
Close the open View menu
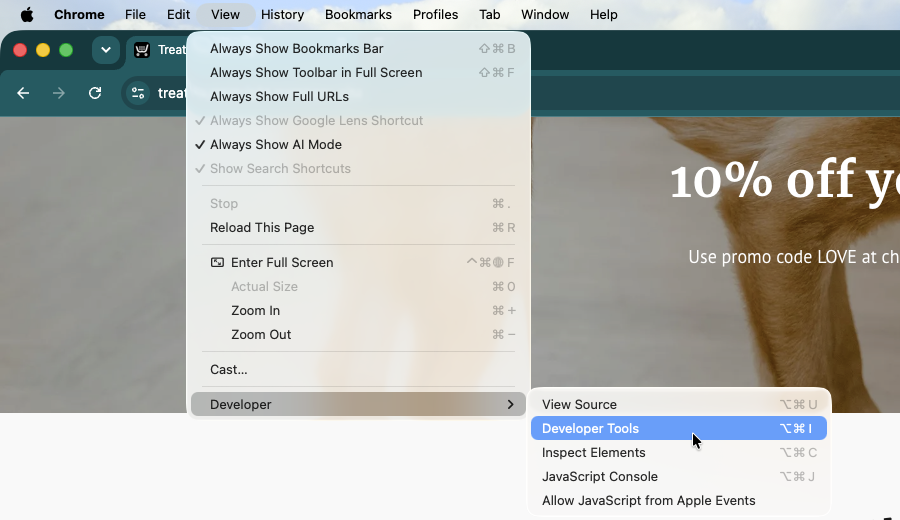click(225, 14)
